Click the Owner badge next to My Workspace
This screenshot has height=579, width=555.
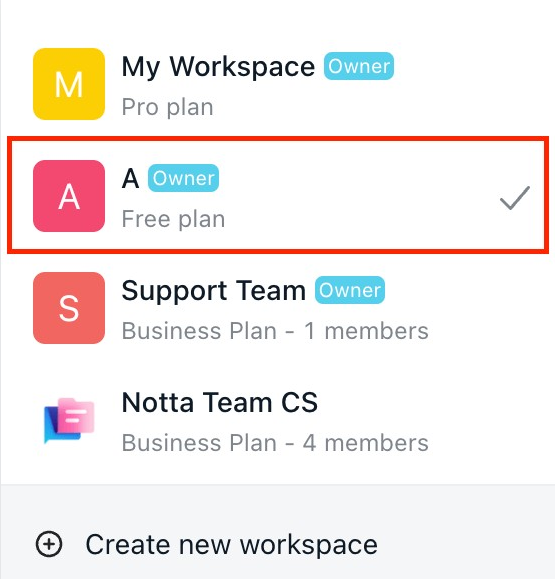[359, 66]
